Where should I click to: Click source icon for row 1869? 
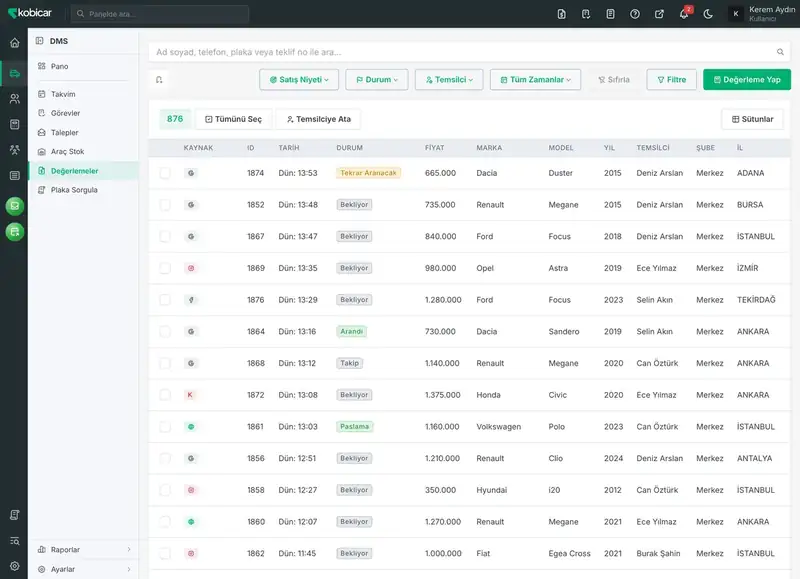tap(191, 268)
